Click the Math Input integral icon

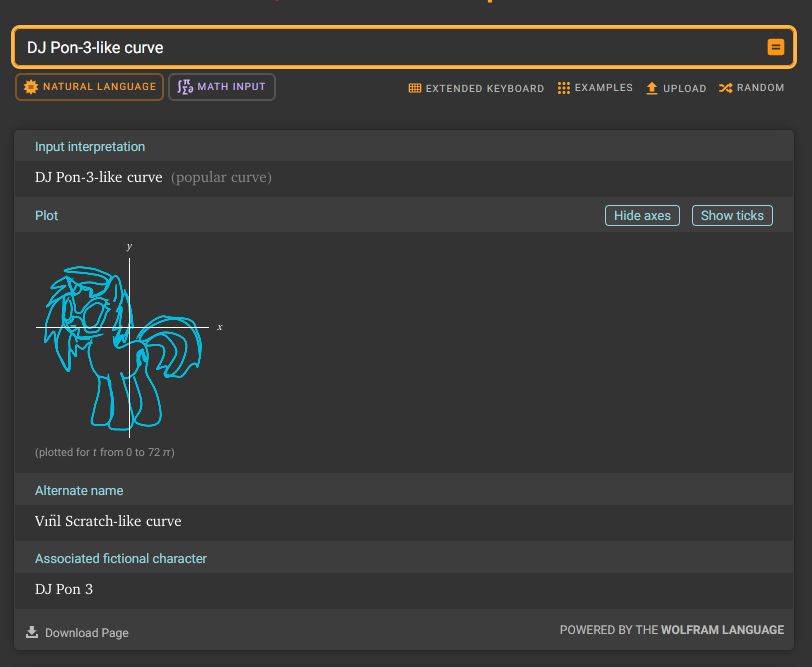185,87
